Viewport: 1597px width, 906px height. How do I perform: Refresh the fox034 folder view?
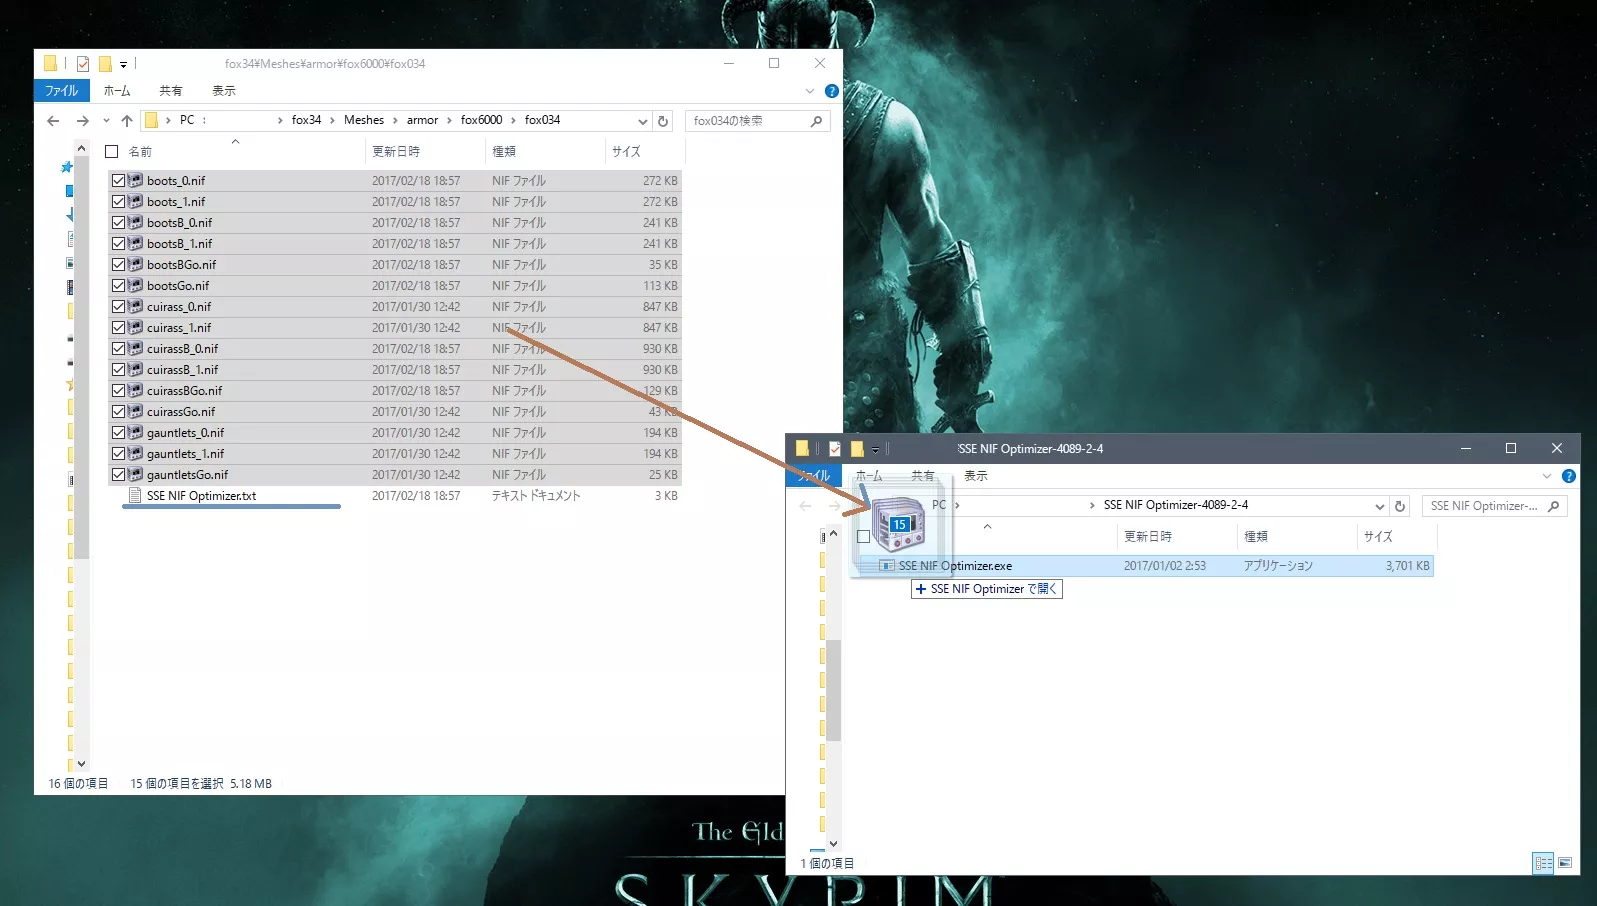click(x=663, y=121)
